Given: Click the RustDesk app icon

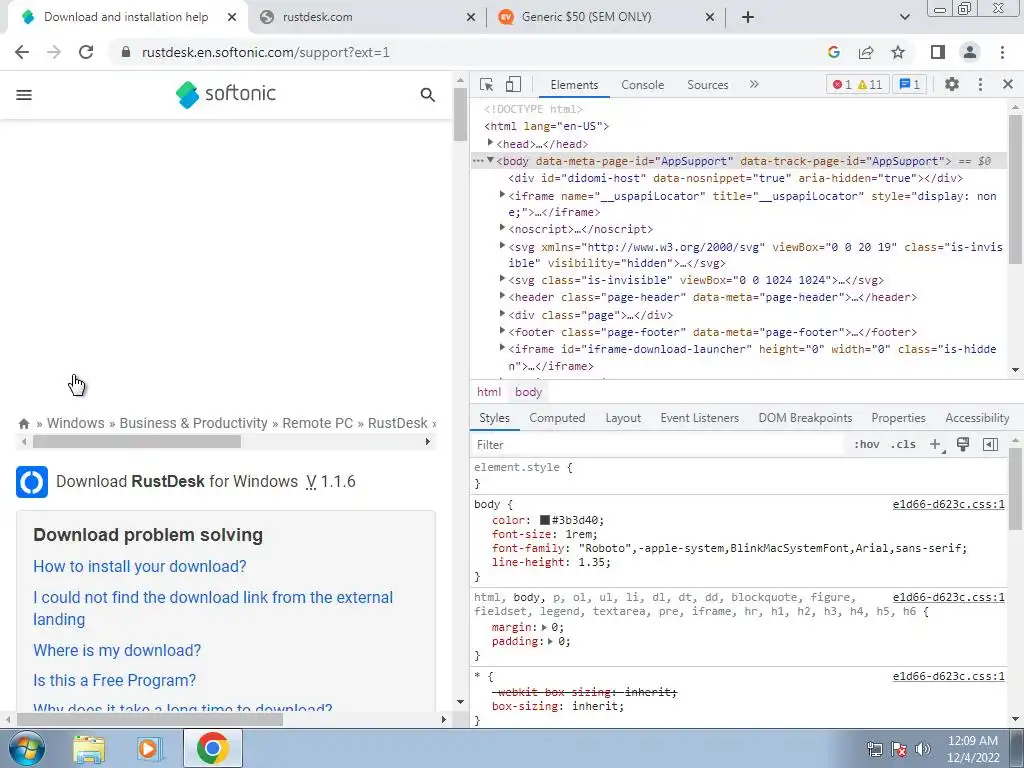Looking at the screenshot, I should 32,482.
